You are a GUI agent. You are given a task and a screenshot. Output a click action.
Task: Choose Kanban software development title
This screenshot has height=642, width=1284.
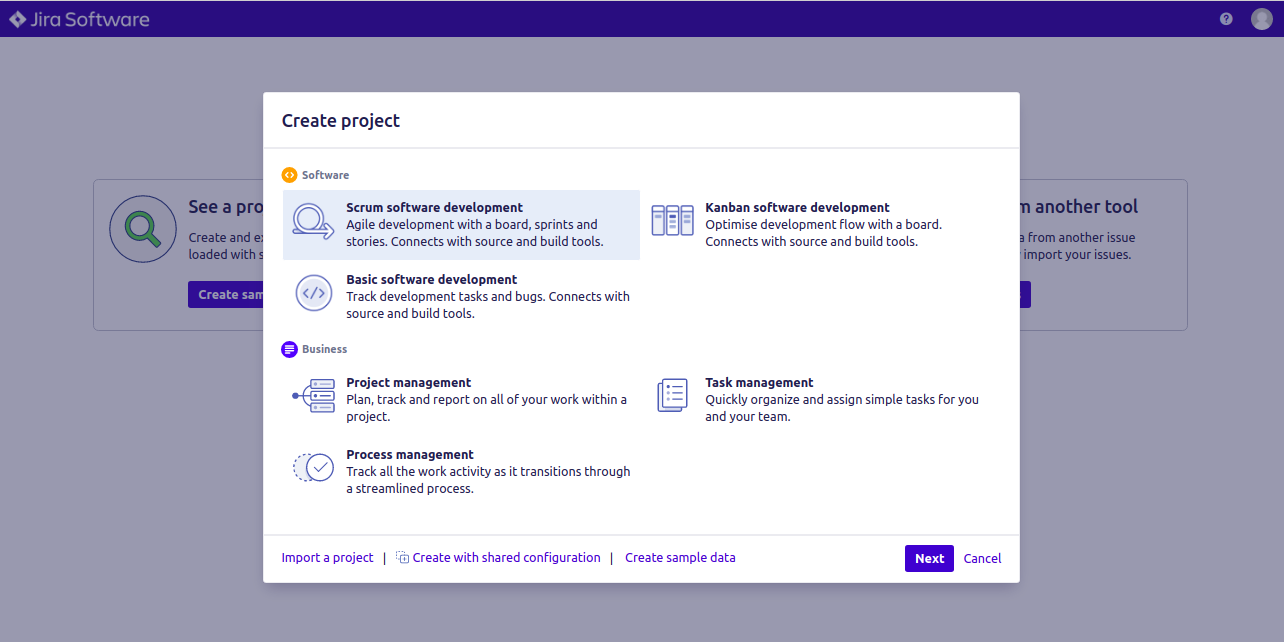point(797,208)
